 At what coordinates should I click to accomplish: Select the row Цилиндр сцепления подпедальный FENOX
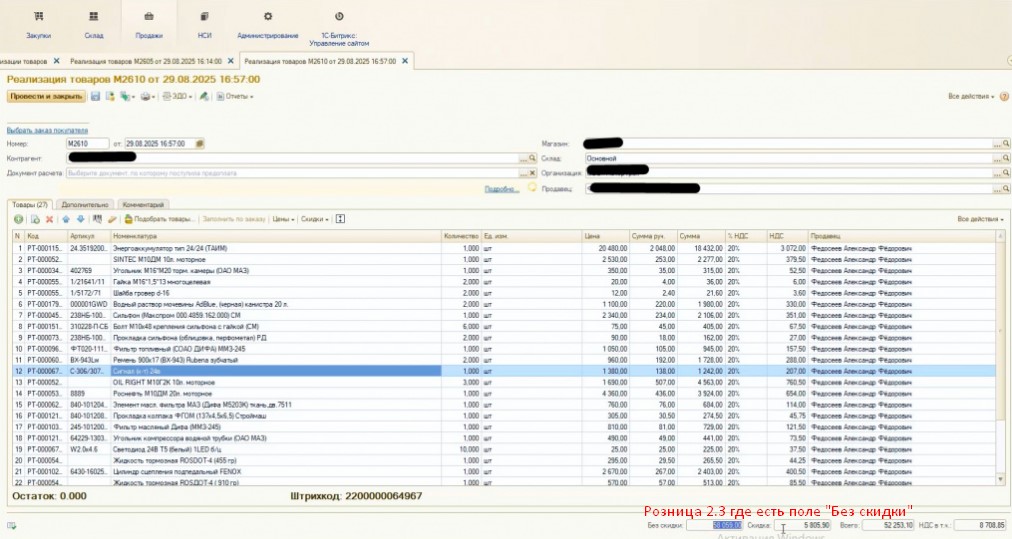(x=503, y=472)
